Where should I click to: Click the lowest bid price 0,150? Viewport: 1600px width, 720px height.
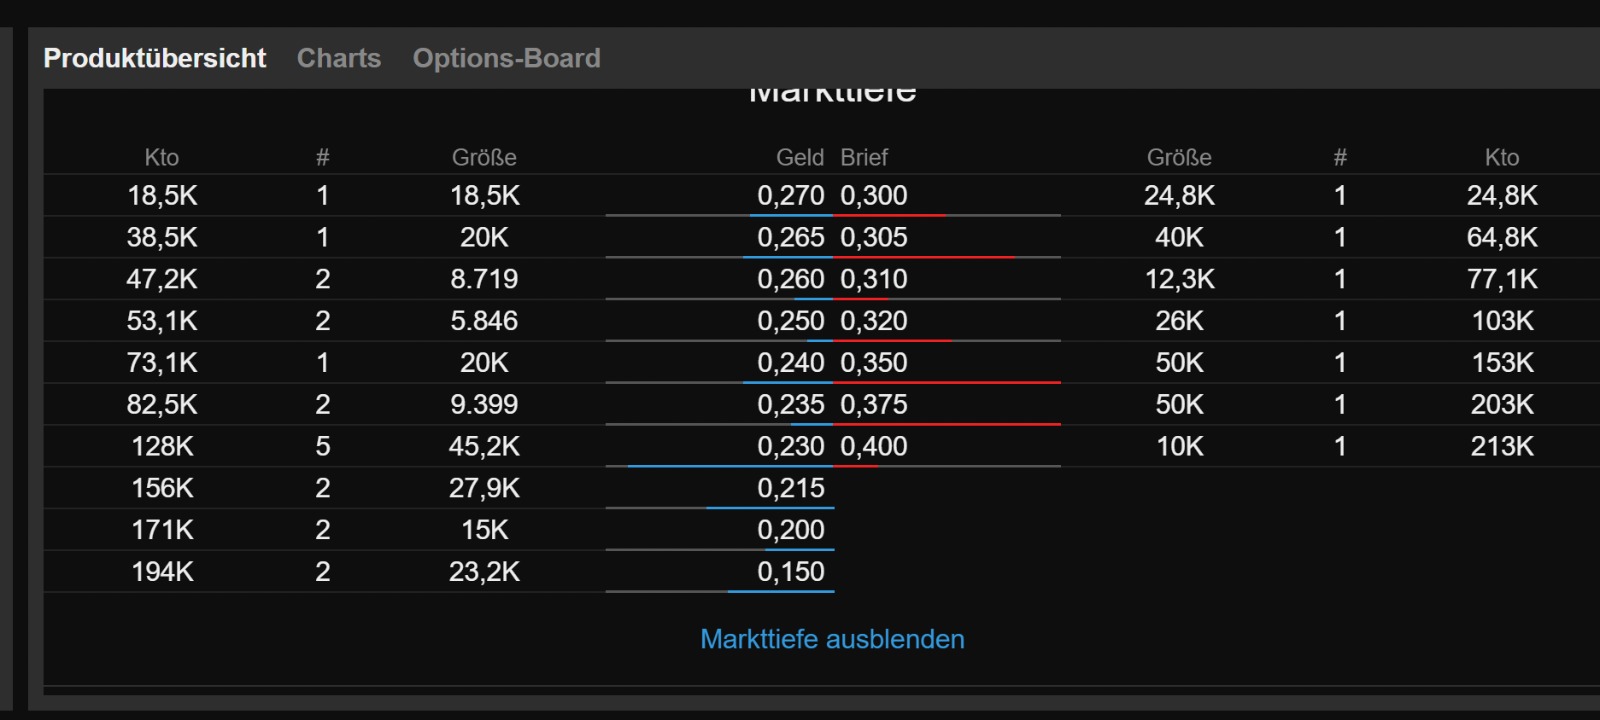790,571
